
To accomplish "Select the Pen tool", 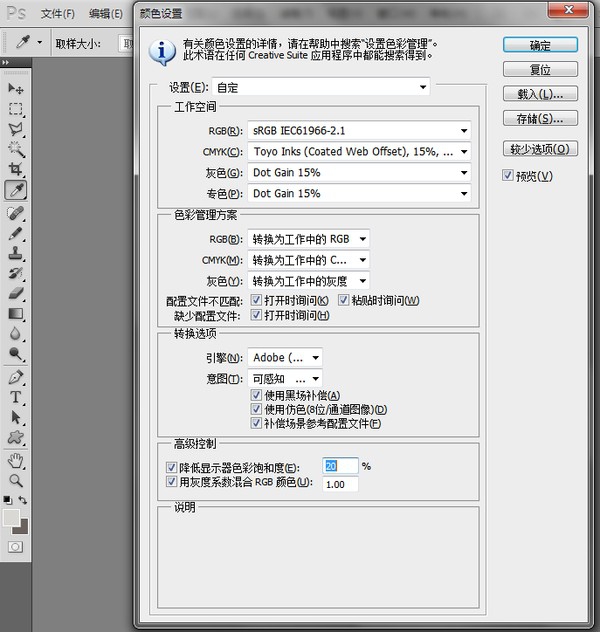I will pos(16,377).
